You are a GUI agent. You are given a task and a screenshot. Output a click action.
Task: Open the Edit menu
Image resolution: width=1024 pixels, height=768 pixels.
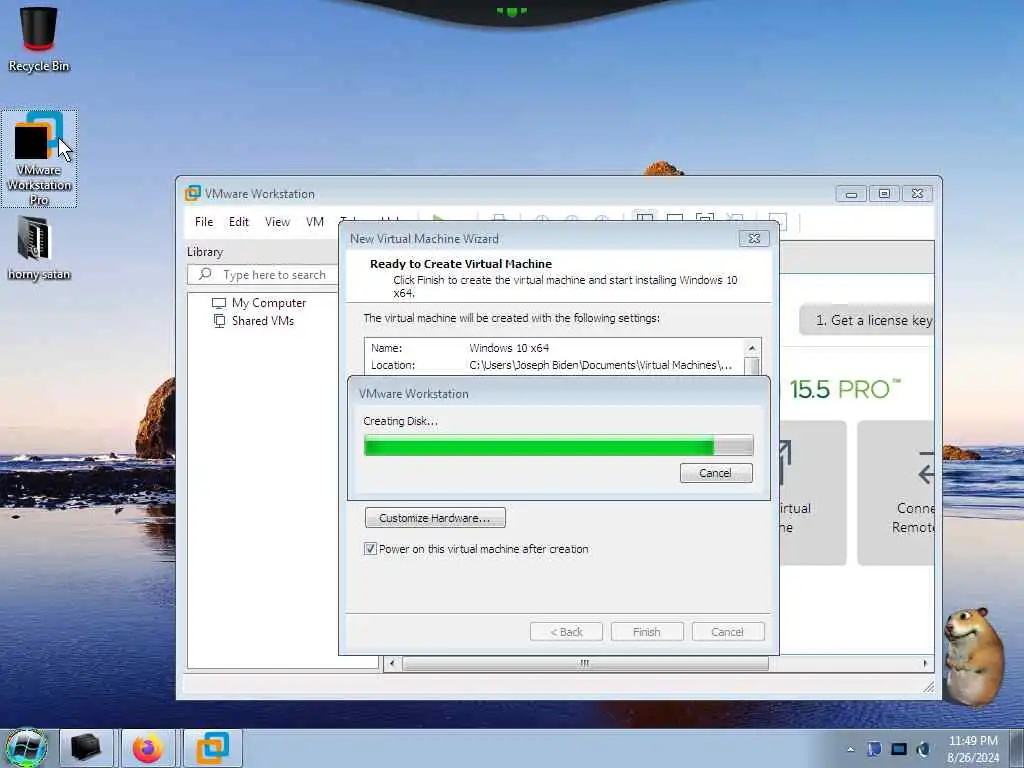(x=238, y=222)
